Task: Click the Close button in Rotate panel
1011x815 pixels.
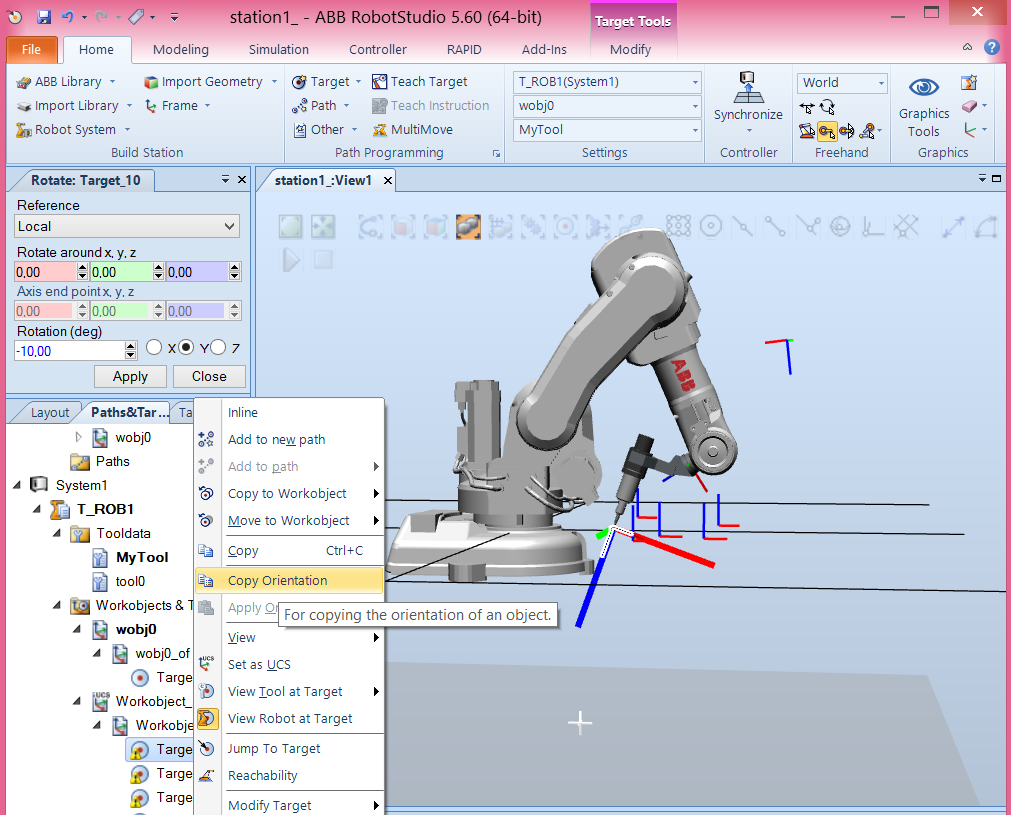Action: point(208,376)
